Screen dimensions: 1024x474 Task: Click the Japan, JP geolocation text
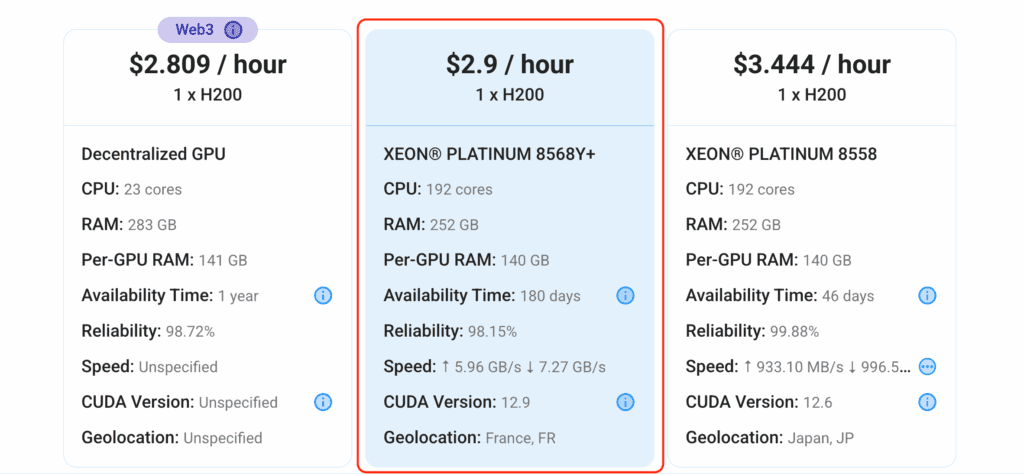[x=825, y=438]
